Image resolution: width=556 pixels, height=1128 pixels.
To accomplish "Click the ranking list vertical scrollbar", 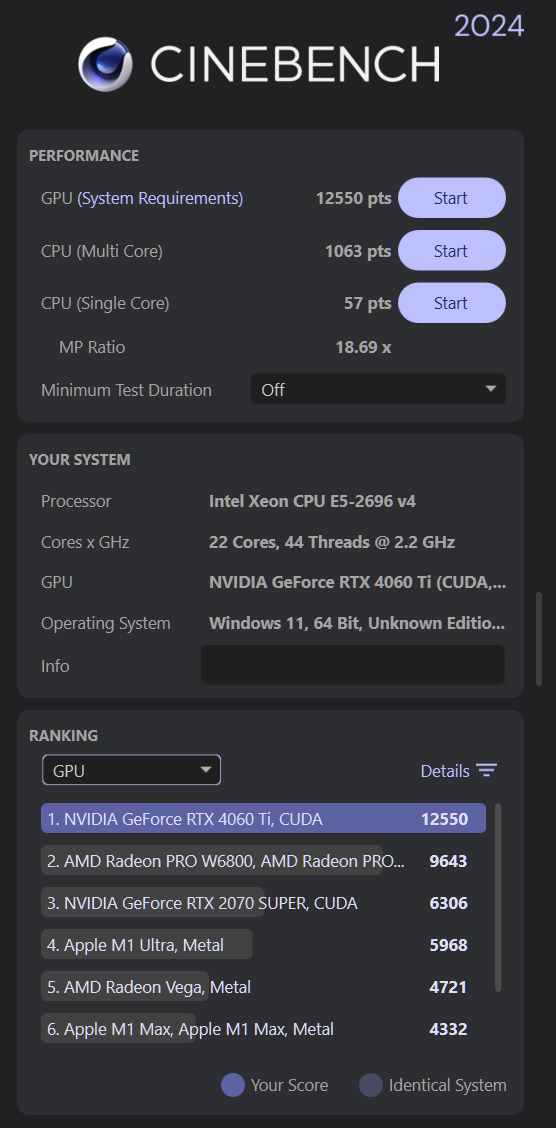I will pos(498,898).
